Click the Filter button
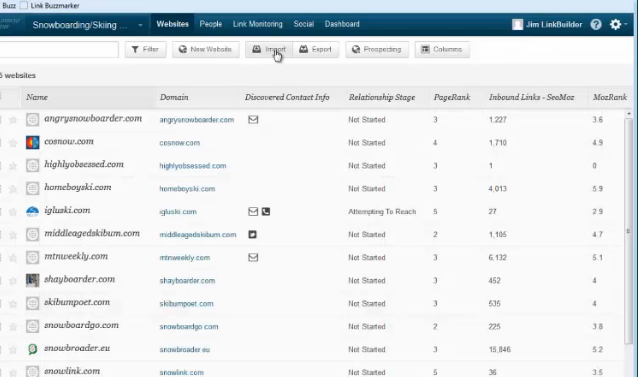This screenshot has width=638, height=377. point(145,49)
